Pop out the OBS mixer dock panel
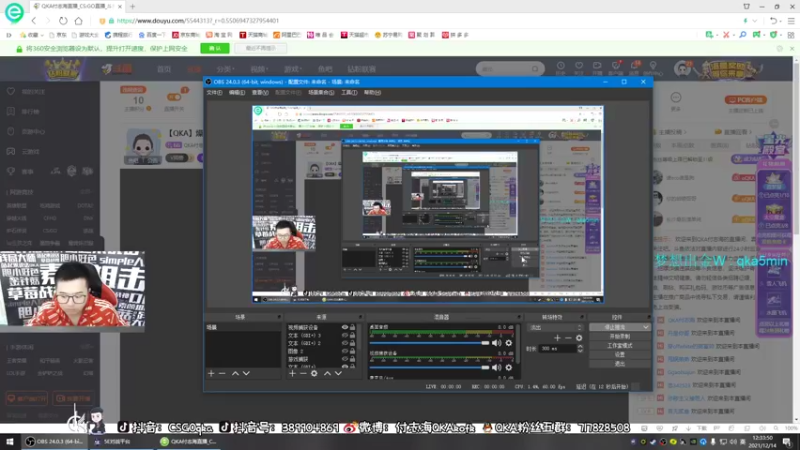800x450 pixels. click(519, 317)
